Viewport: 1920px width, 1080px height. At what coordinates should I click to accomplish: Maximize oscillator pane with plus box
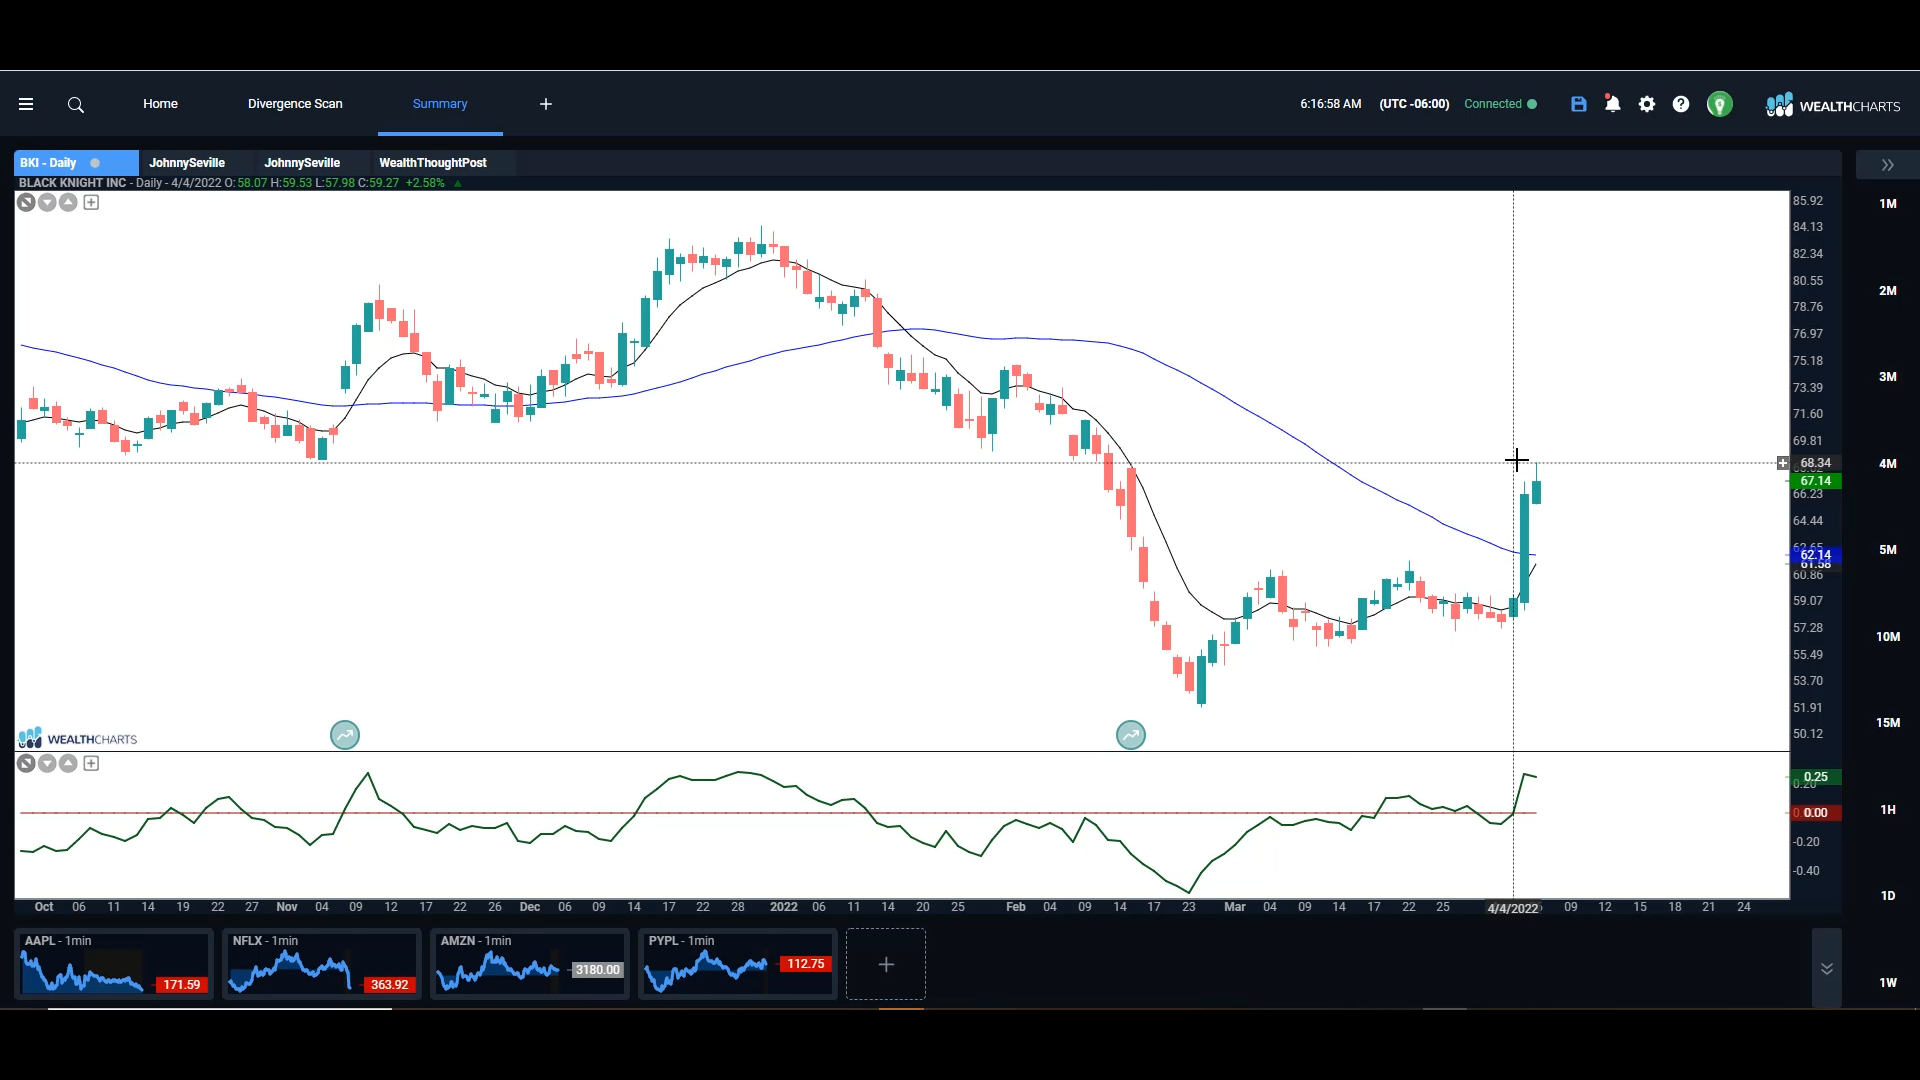point(91,763)
